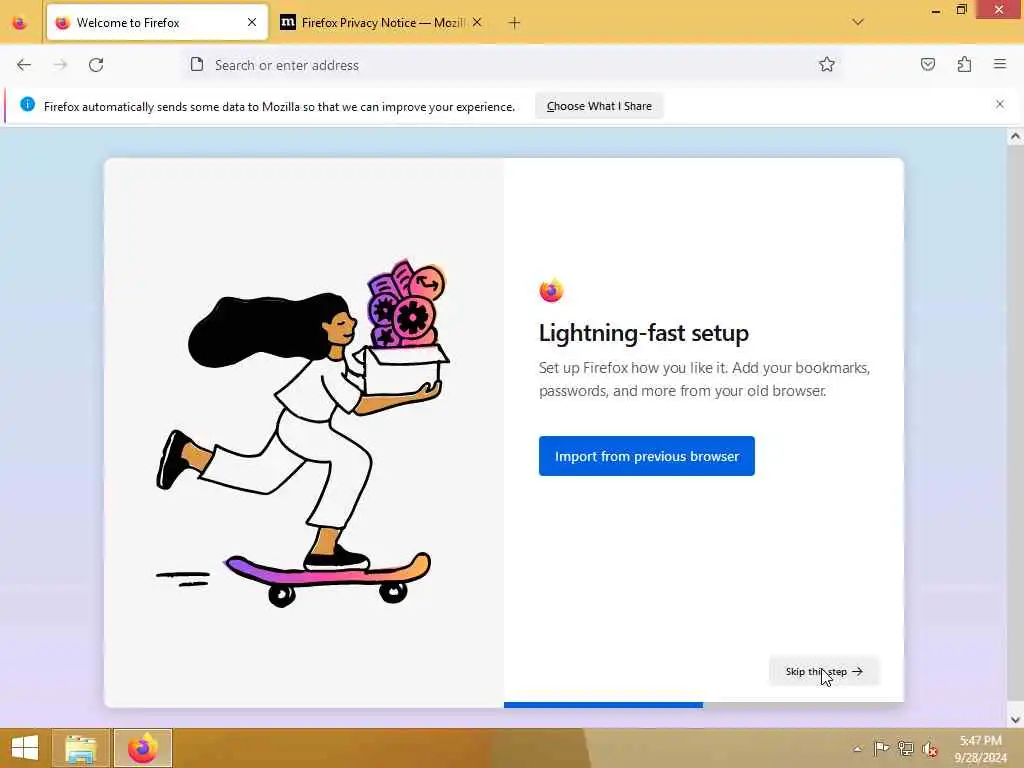Reload the current page
Screen dimensions: 1024x768
coord(96,65)
